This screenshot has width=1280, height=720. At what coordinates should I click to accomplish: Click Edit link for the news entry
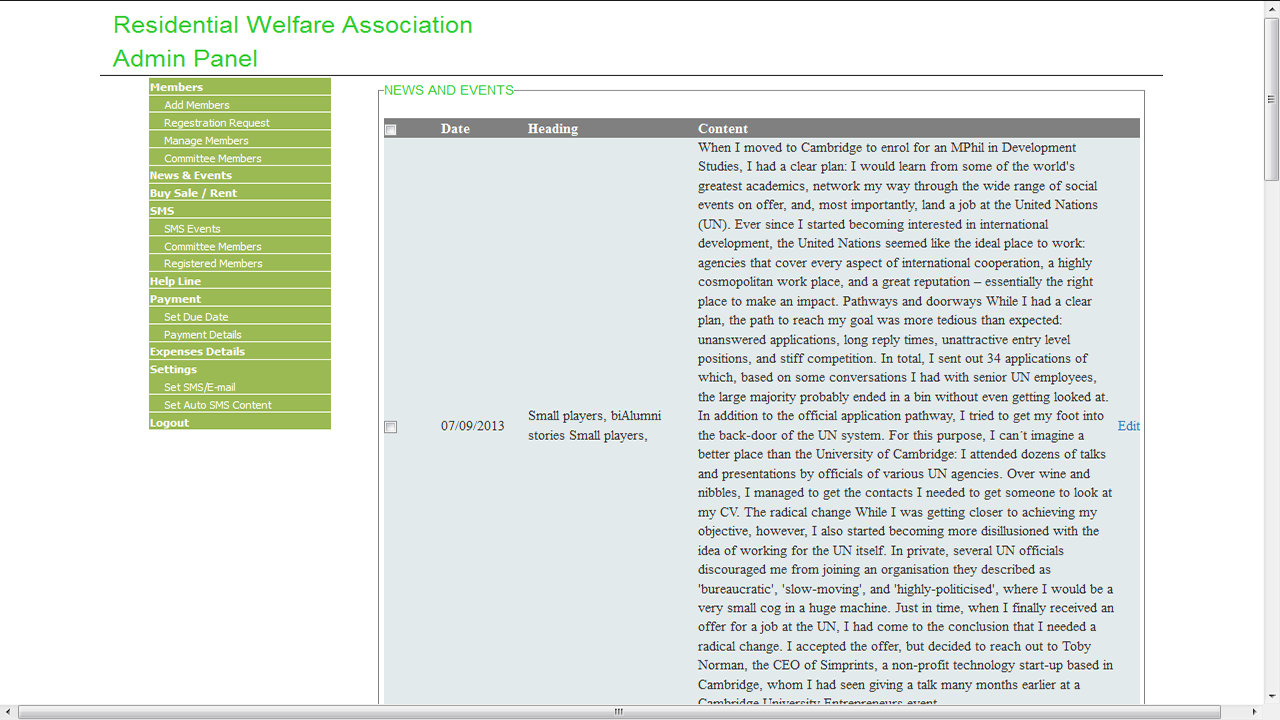[x=1128, y=426]
